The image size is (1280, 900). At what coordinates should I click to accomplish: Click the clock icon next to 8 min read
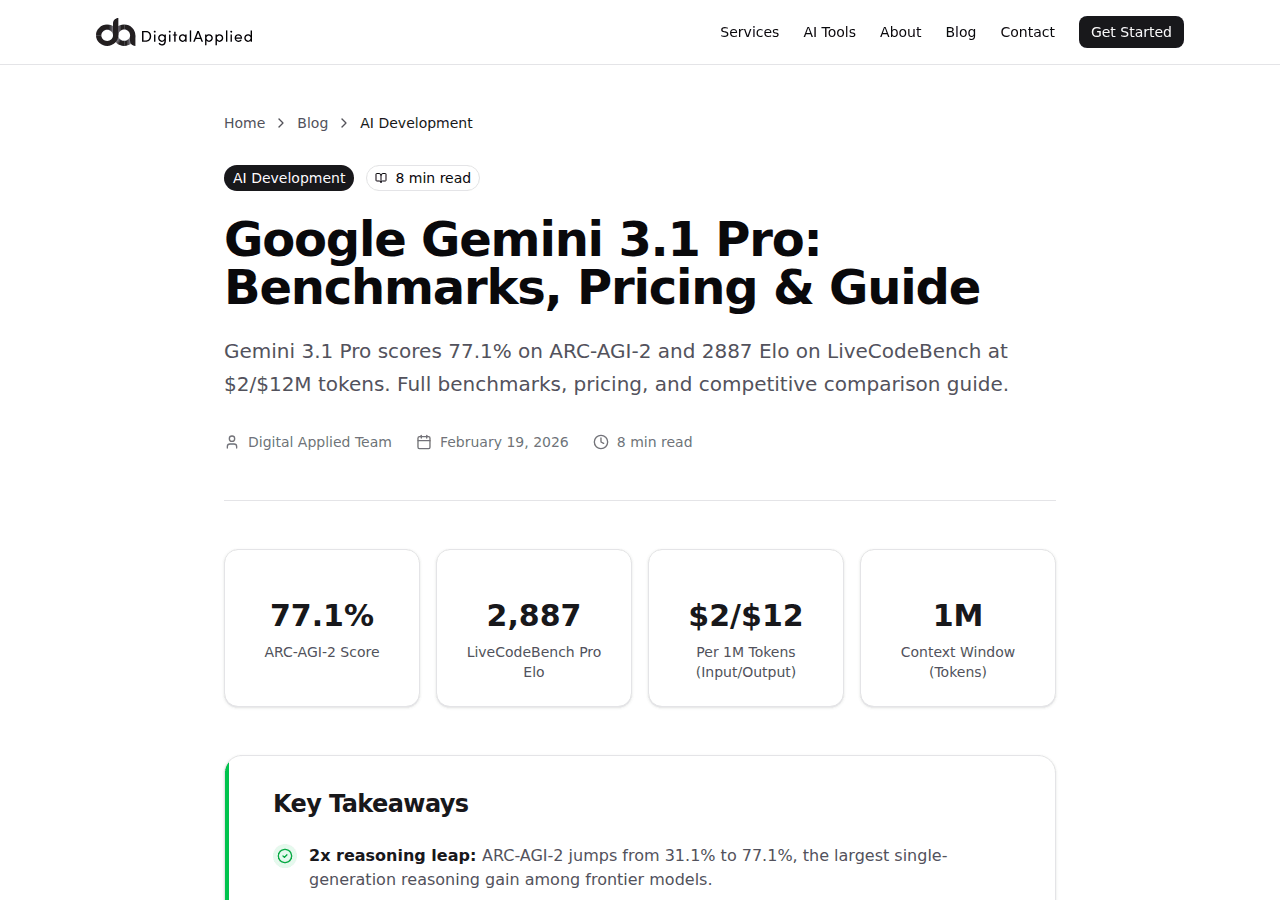click(601, 441)
